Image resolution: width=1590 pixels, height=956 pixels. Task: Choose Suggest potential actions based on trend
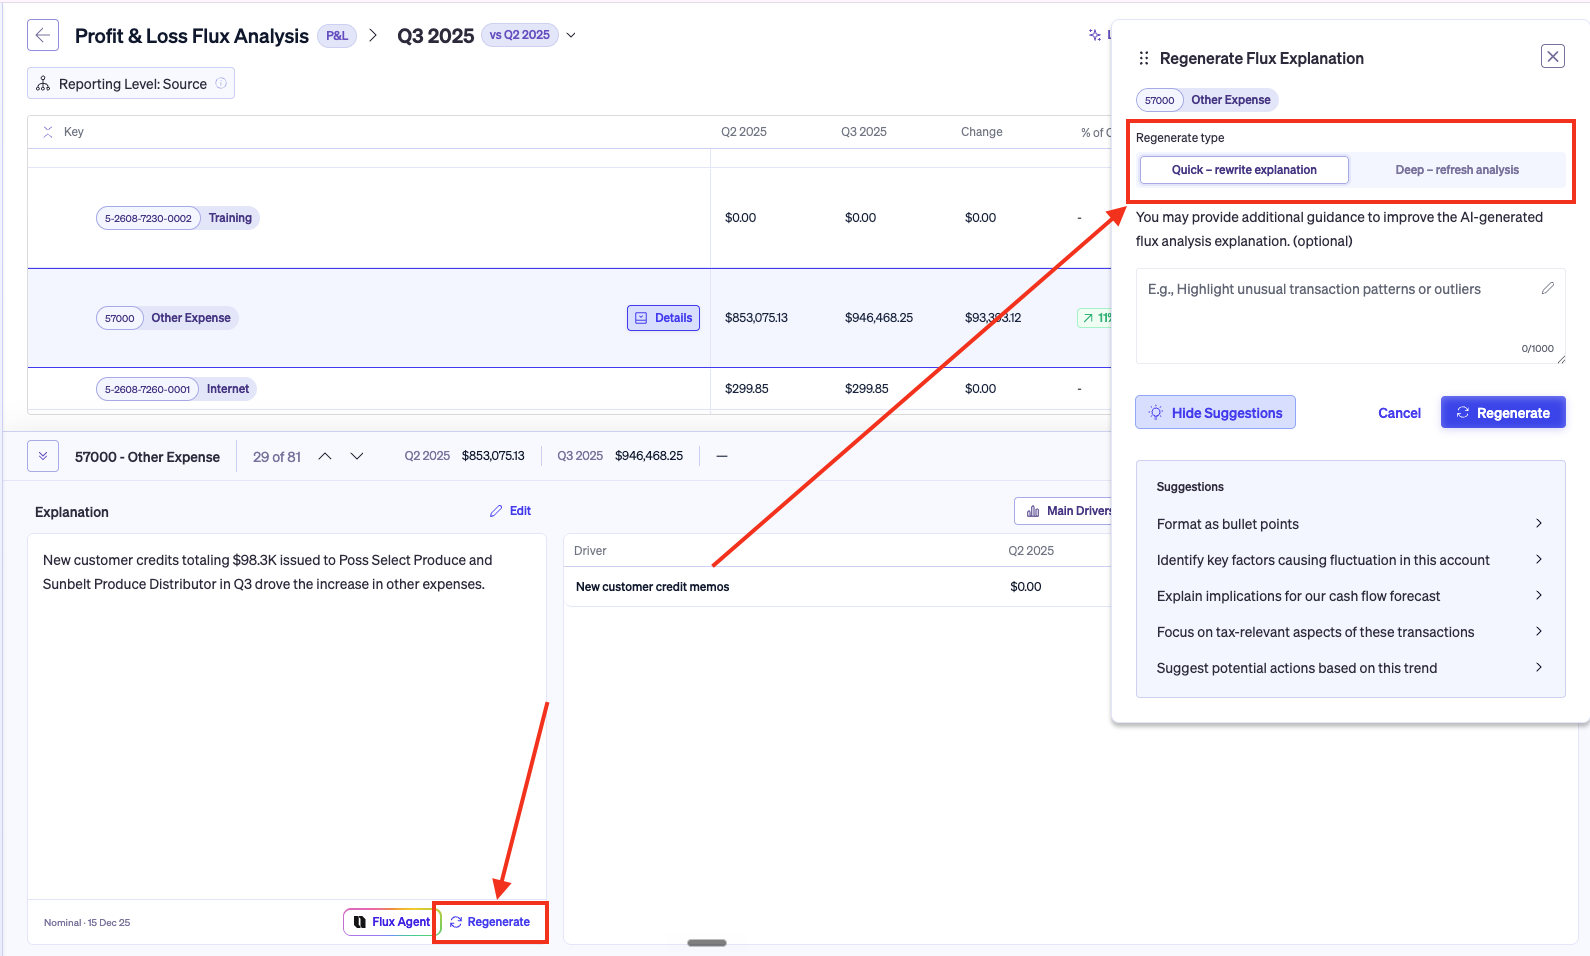tap(1350, 668)
